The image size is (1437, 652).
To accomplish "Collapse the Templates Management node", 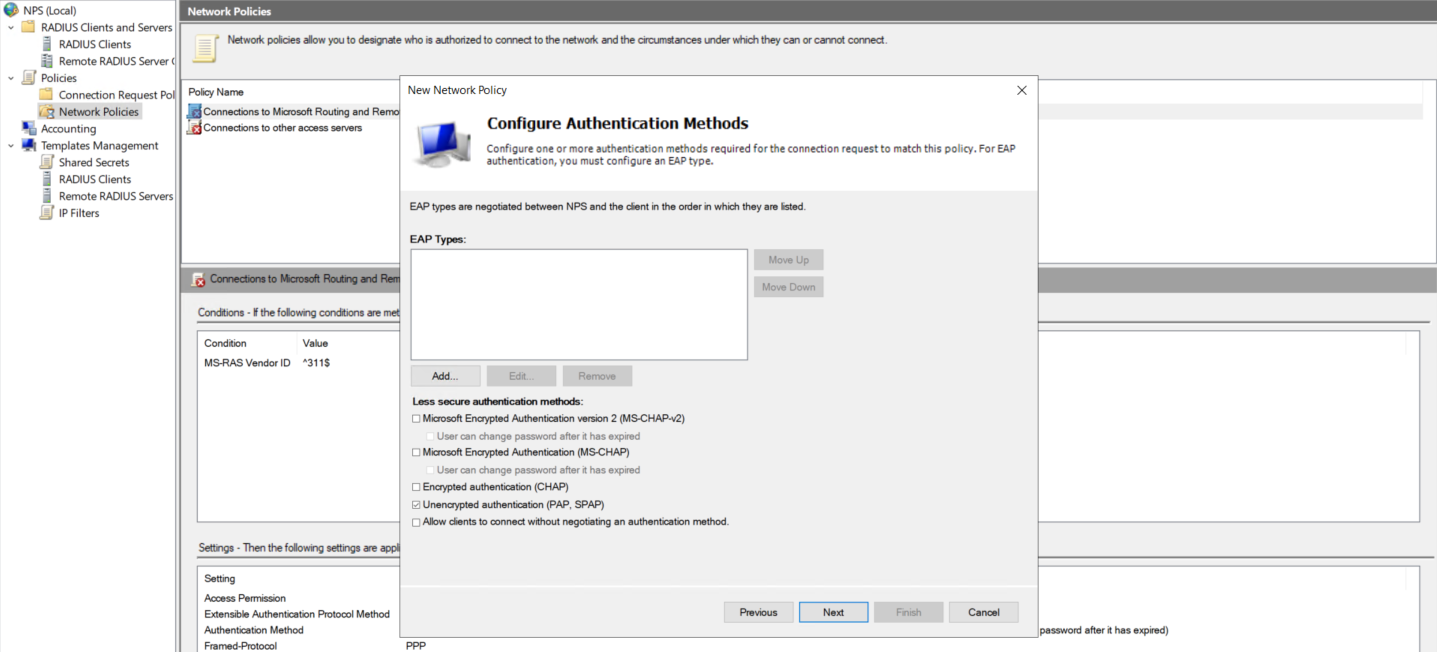I will (x=11, y=146).
